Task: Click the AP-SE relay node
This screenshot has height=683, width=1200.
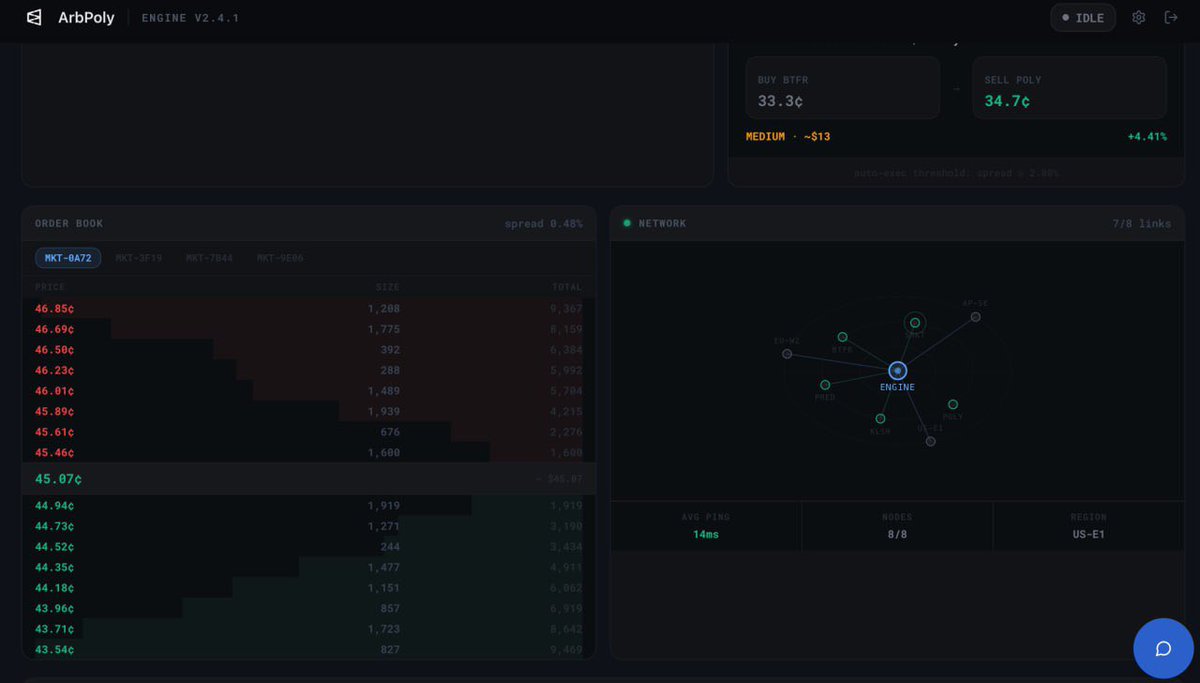Action: (974, 317)
